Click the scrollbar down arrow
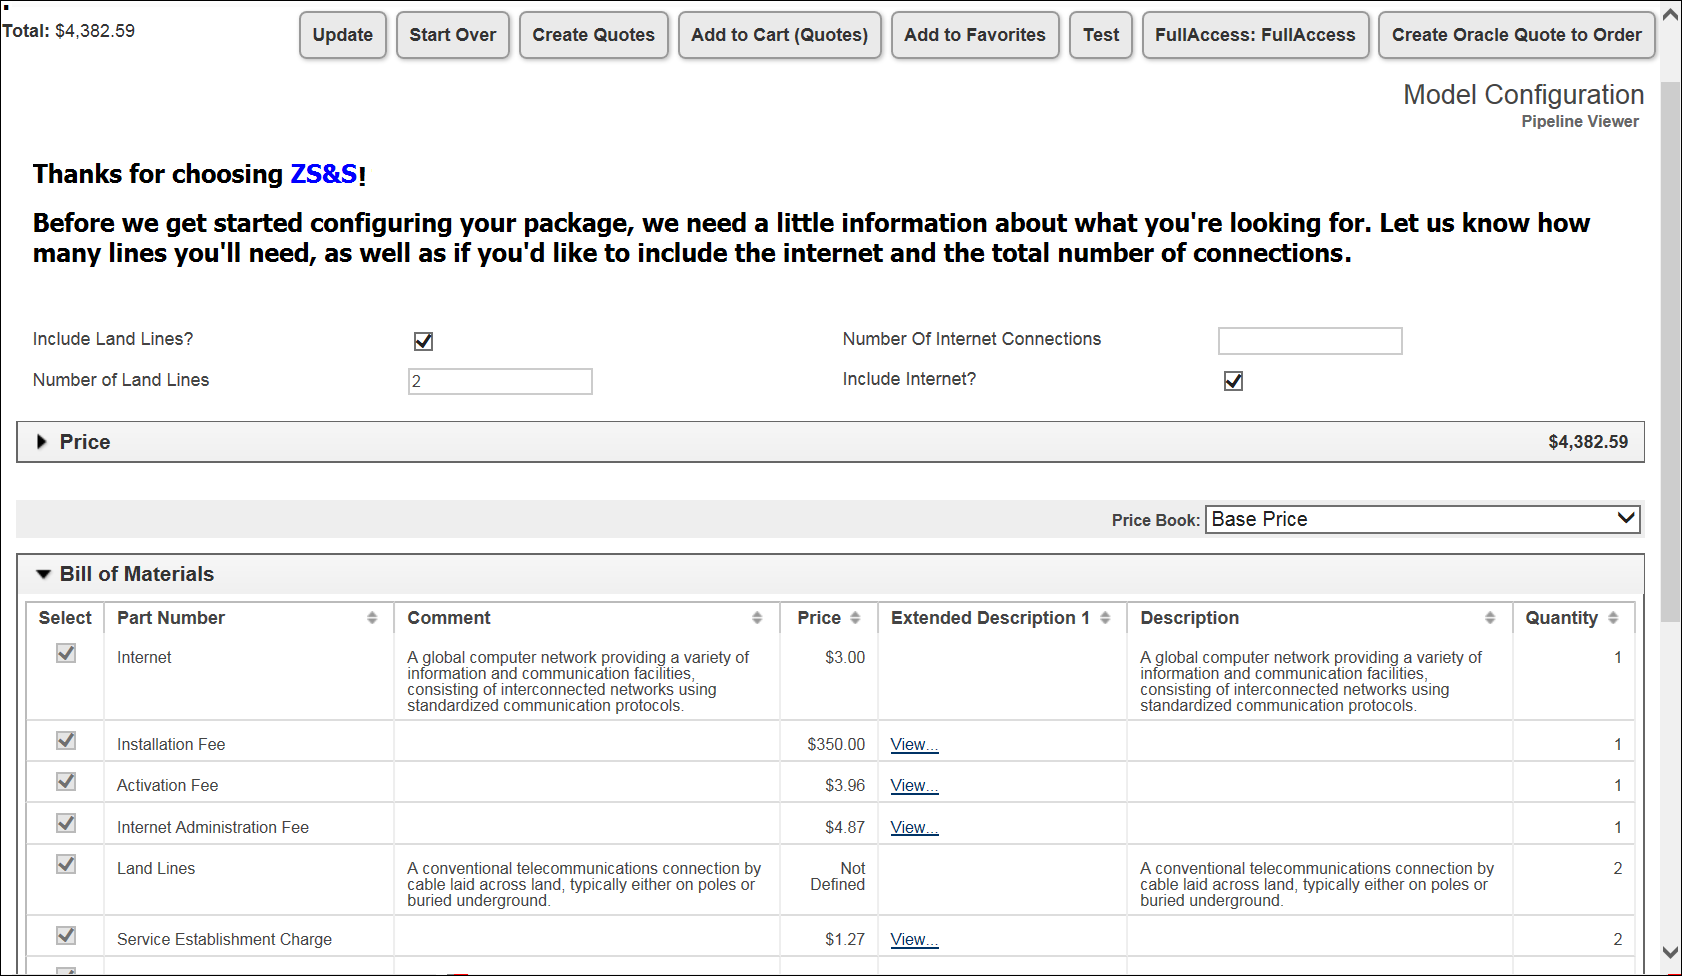 click(1671, 952)
